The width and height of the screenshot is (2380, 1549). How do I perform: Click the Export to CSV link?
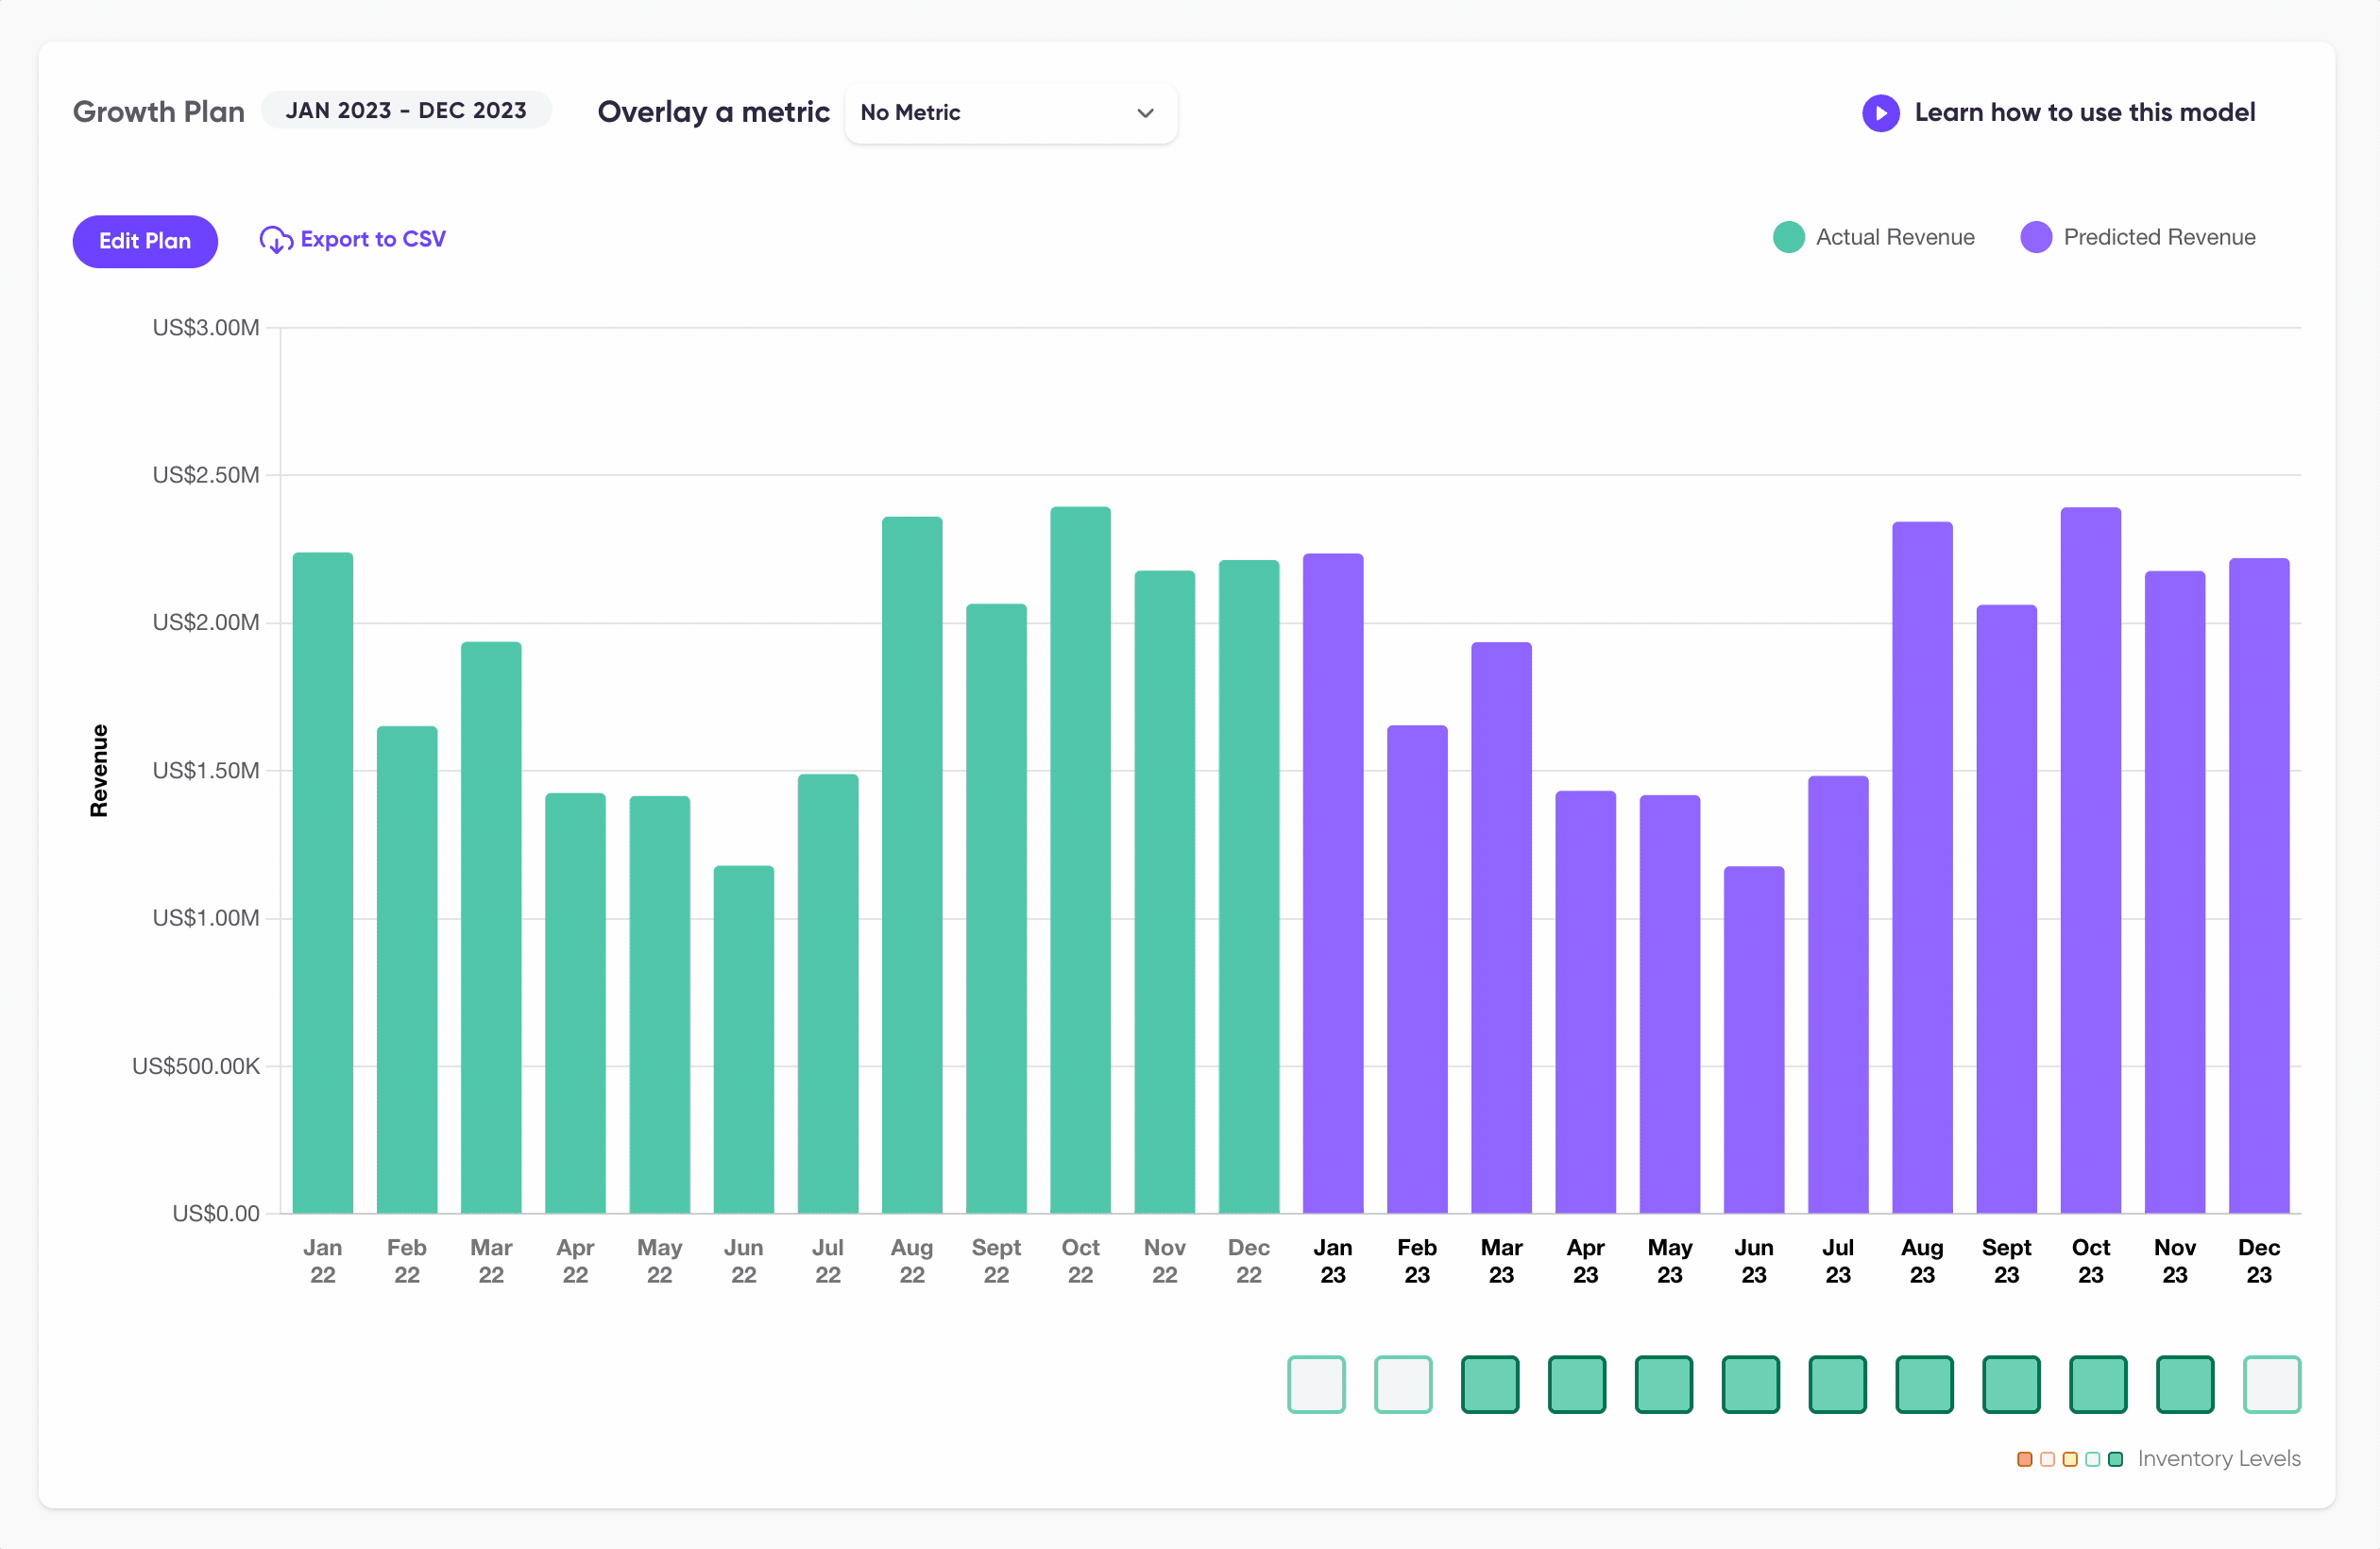pyautogui.click(x=372, y=239)
